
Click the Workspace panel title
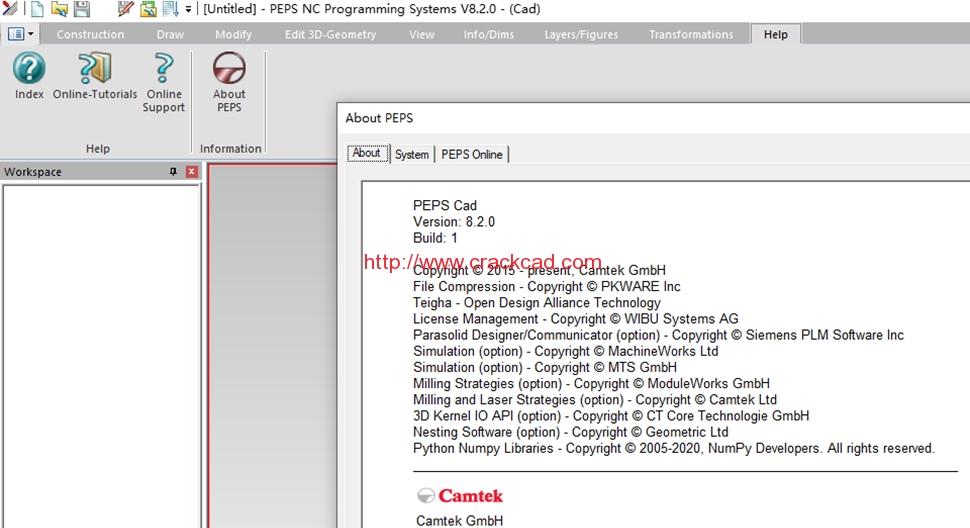[33, 172]
